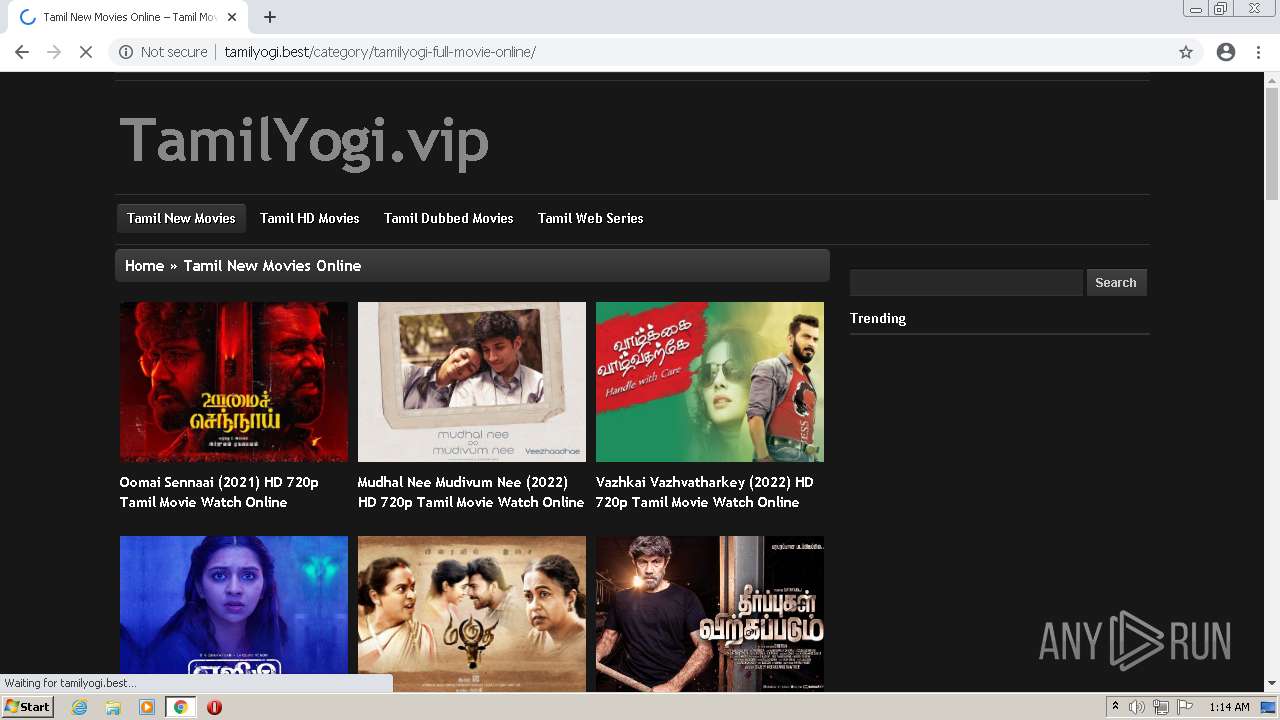Image resolution: width=1280 pixels, height=720 pixels.
Task: Open the Tamil Dubbed Movies menu
Action: coord(449,218)
